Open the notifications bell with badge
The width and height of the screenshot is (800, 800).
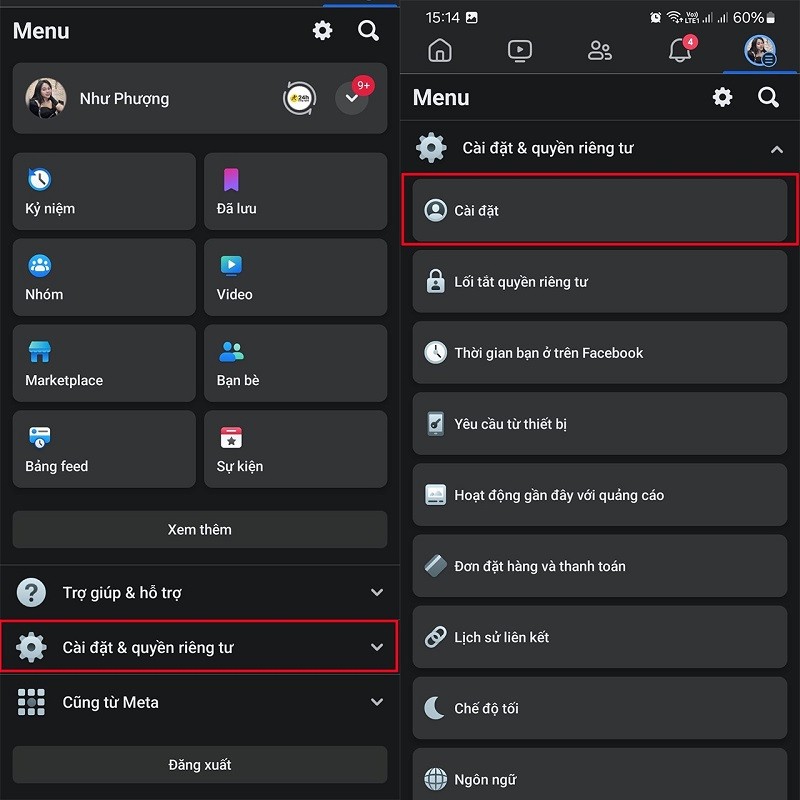(x=679, y=50)
